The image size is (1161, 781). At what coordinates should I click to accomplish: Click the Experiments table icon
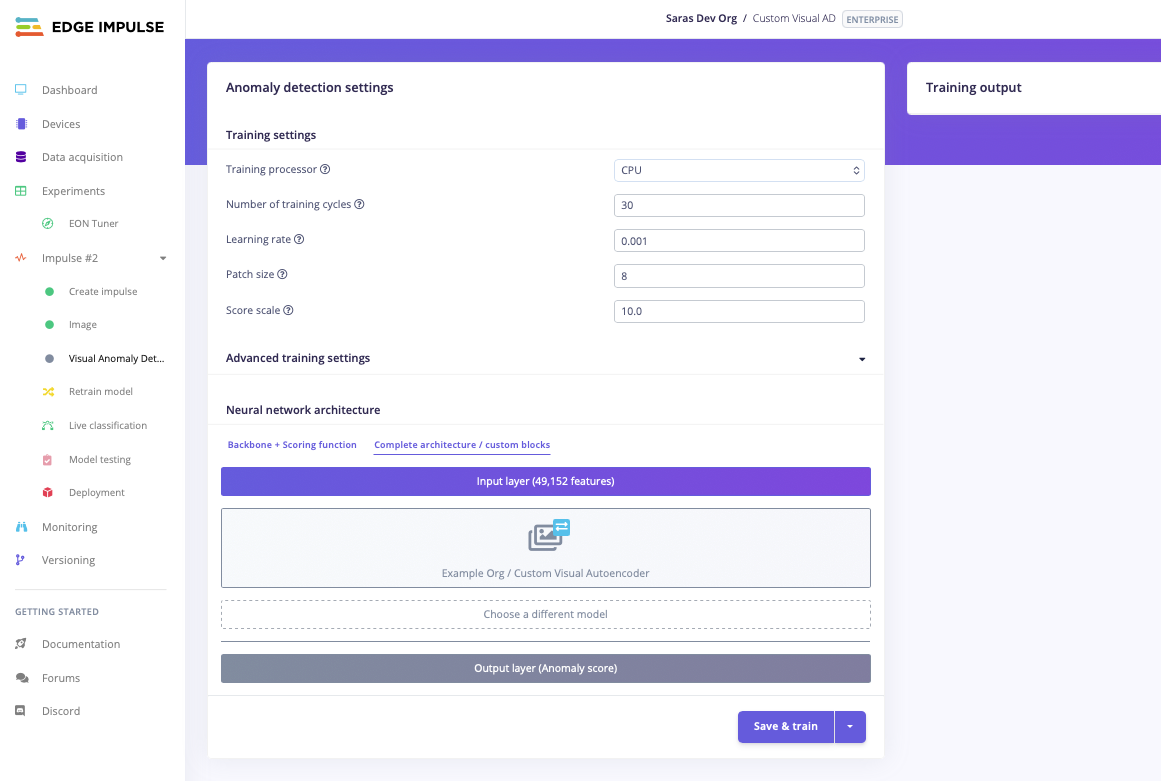[x=21, y=191]
